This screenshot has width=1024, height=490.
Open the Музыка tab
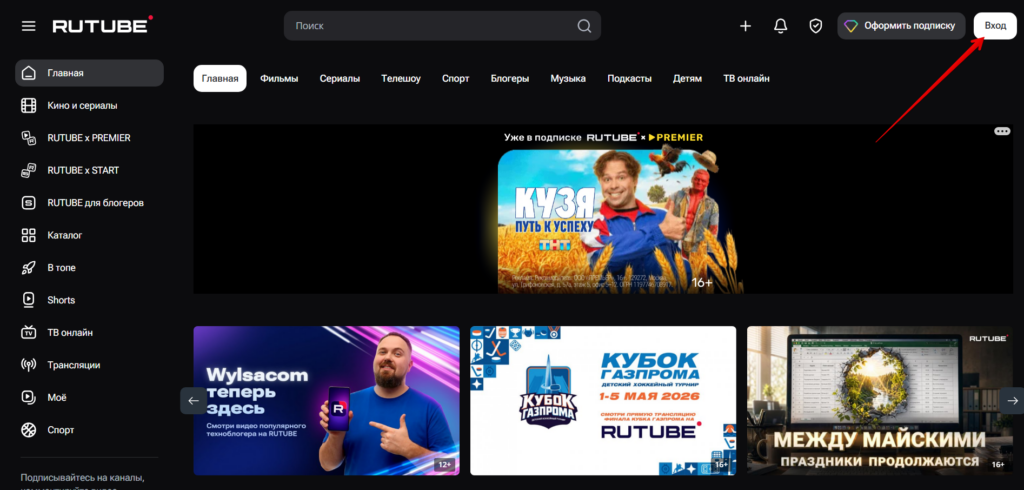(568, 78)
